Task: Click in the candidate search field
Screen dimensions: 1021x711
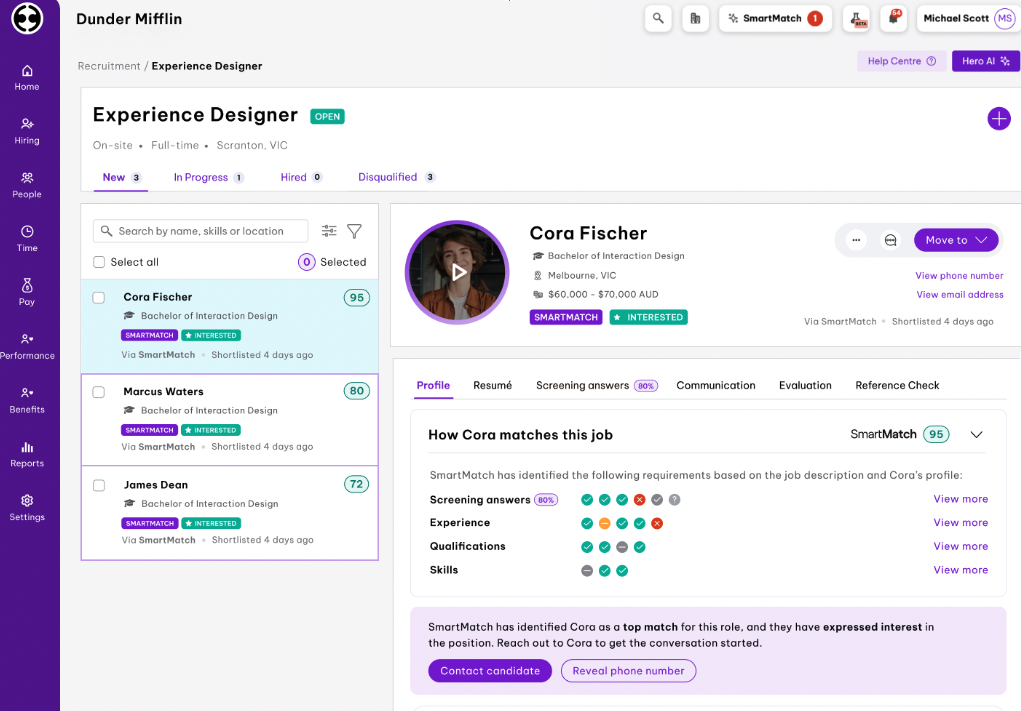Action: tap(201, 231)
